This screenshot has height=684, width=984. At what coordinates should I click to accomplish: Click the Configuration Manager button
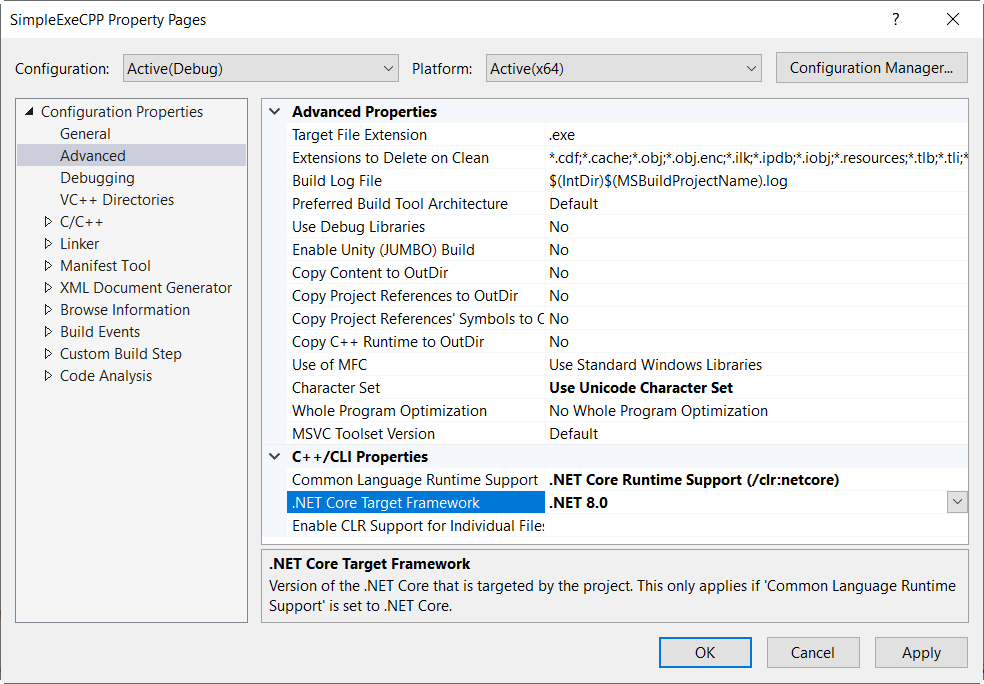pos(871,68)
